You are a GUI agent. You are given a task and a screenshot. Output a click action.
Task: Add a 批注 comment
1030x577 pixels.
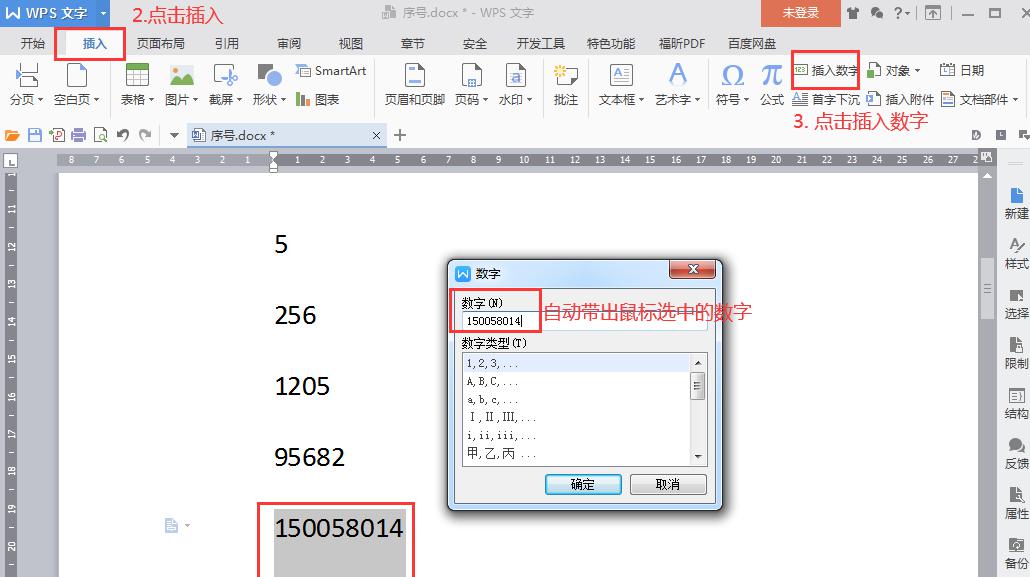coord(566,84)
